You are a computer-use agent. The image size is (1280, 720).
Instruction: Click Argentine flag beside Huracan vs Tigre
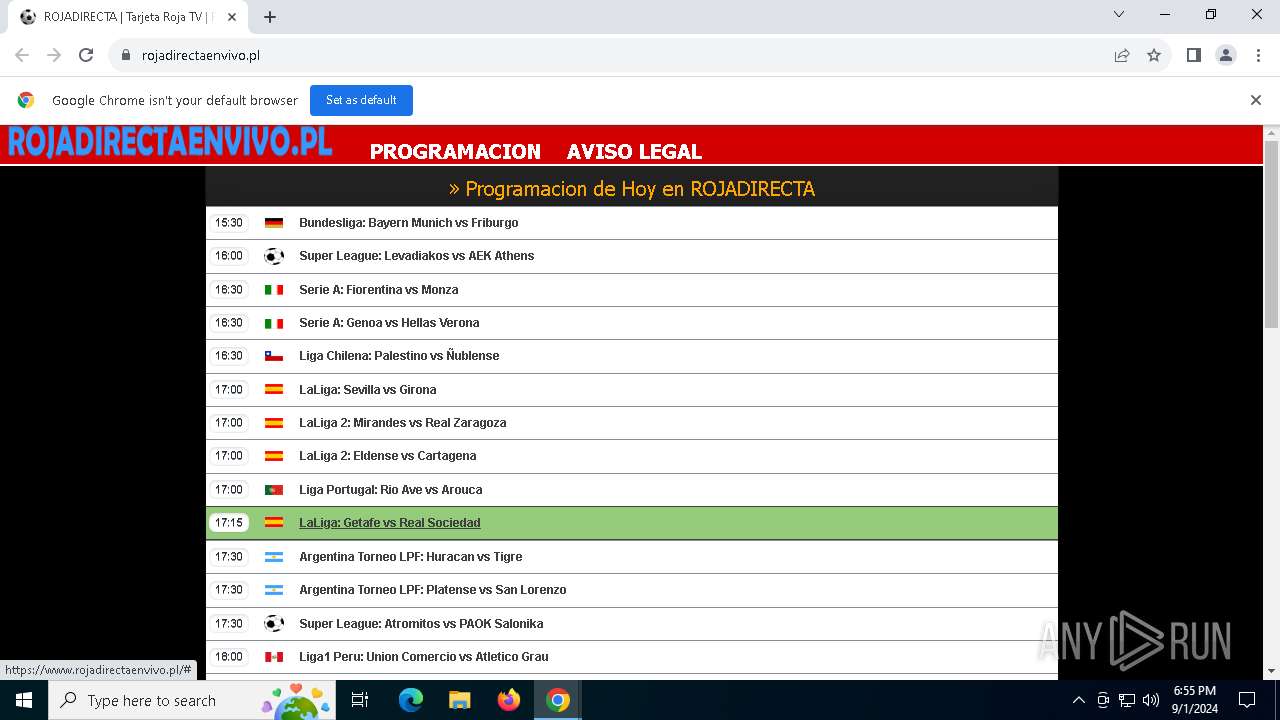(x=274, y=557)
